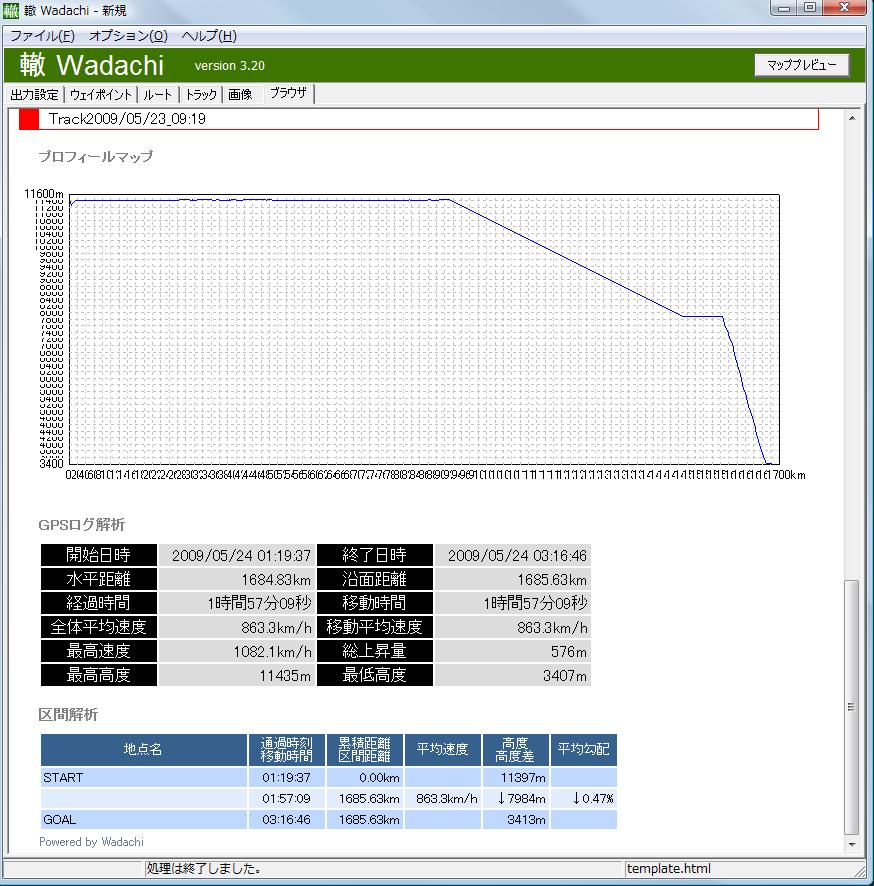Screen dimensions: 874x886
Task: Open the オプション(O) menu
Action: tap(128, 36)
